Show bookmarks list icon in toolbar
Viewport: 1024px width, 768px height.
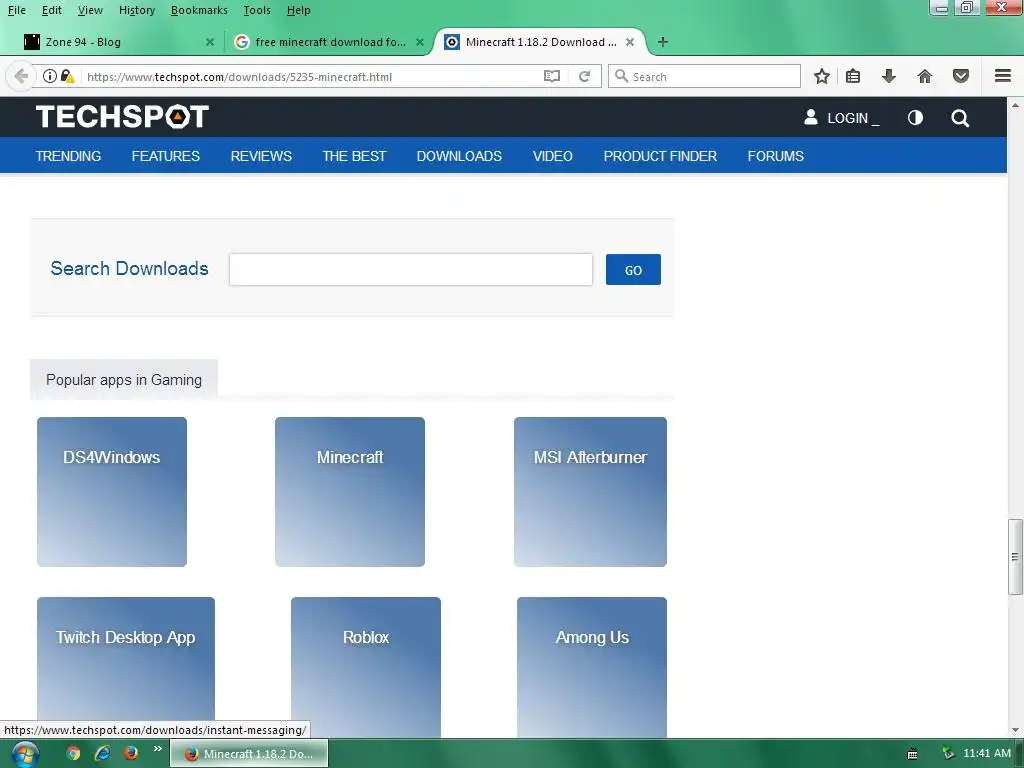[853, 76]
